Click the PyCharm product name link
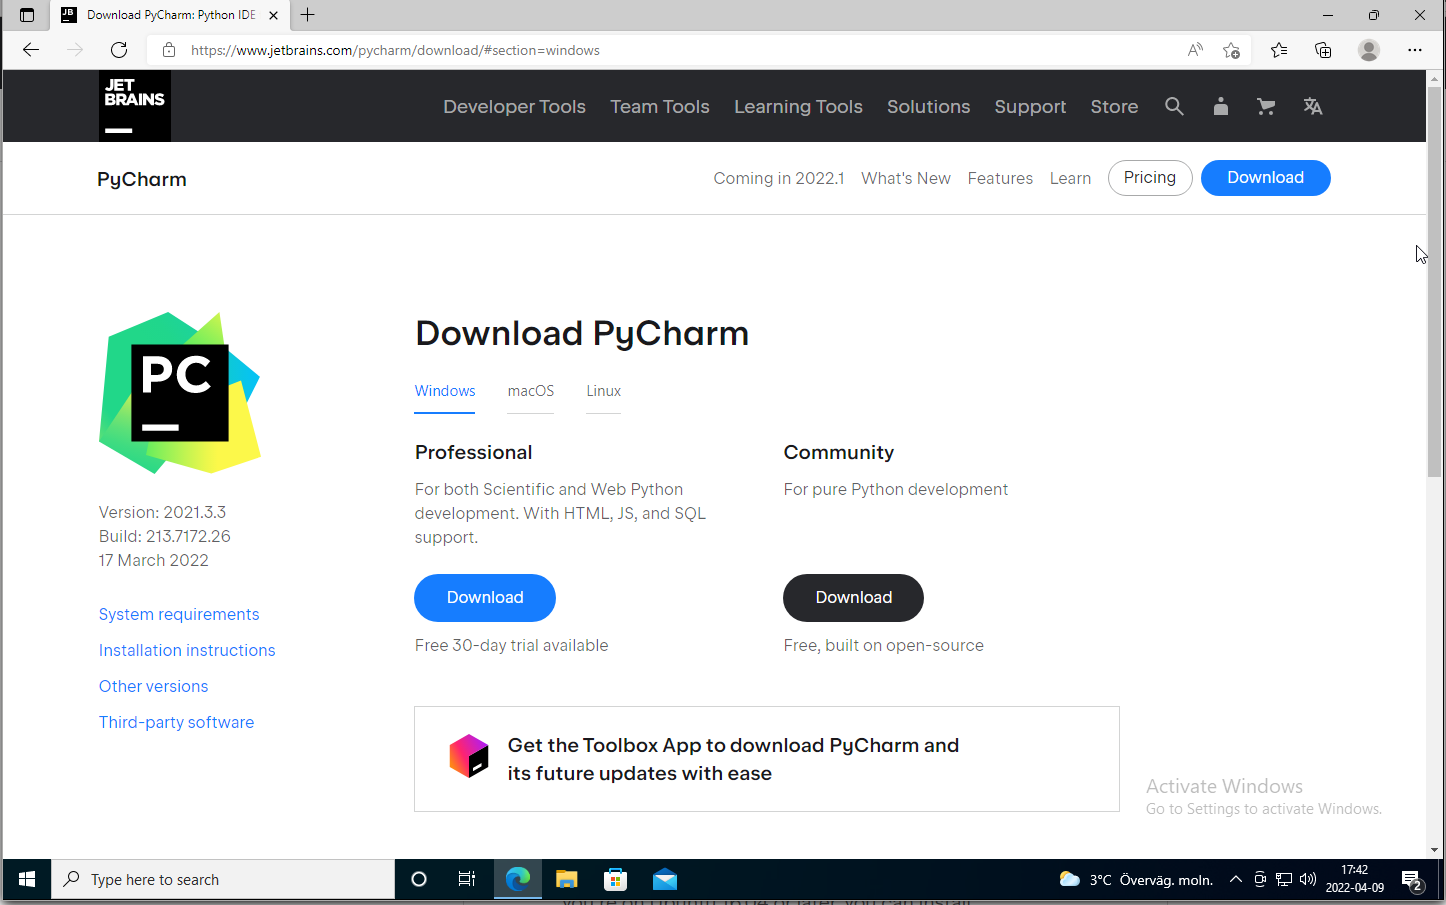Viewport: 1446px width, 905px height. (142, 179)
